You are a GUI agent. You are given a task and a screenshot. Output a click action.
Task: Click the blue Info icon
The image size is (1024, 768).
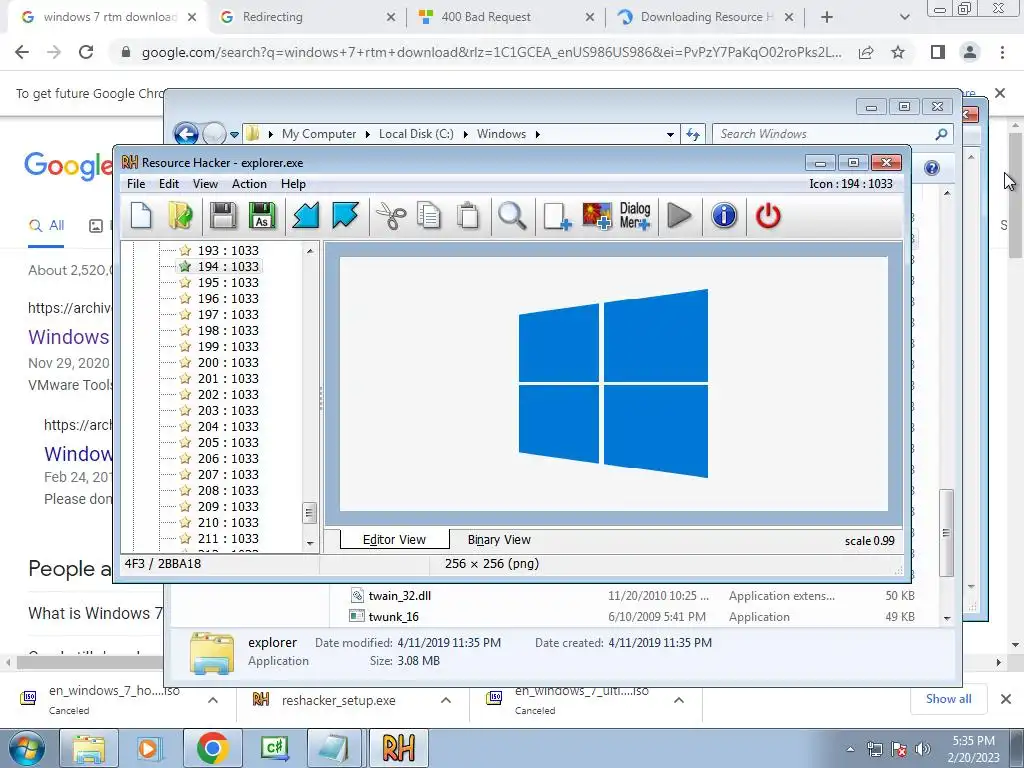(x=724, y=216)
